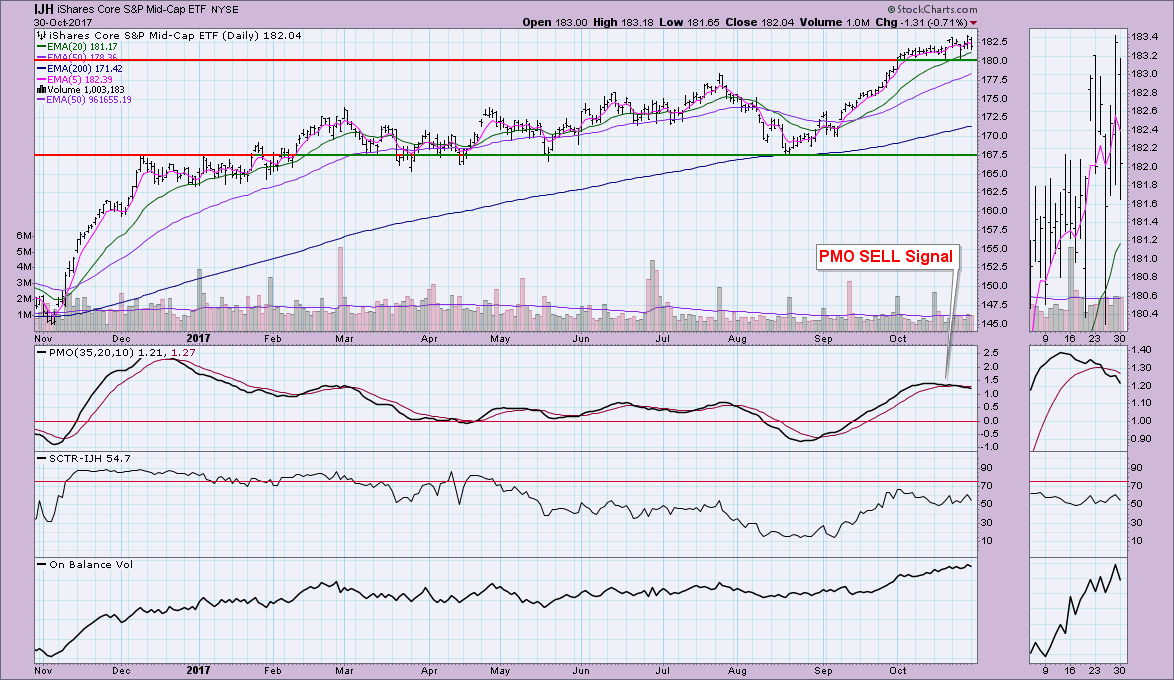Screen dimensions: 1174x680
Task: Click the volume bars legend icon
Action: pyautogui.click(x=41, y=90)
